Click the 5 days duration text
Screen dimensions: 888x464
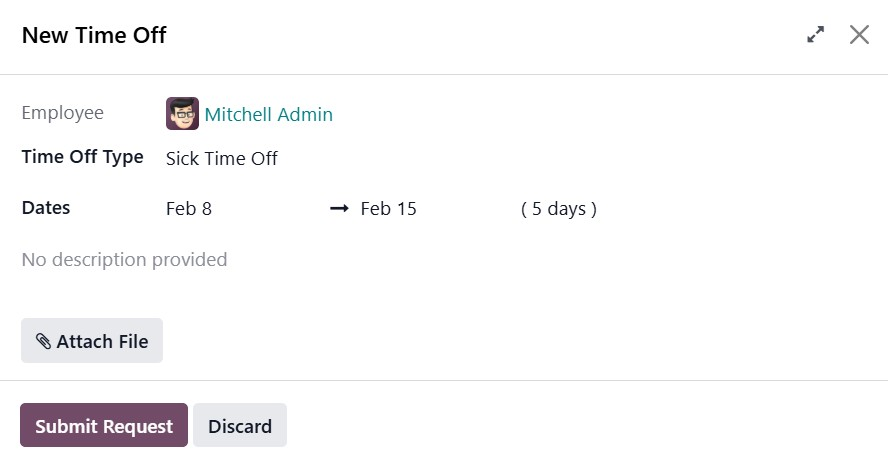pos(558,209)
